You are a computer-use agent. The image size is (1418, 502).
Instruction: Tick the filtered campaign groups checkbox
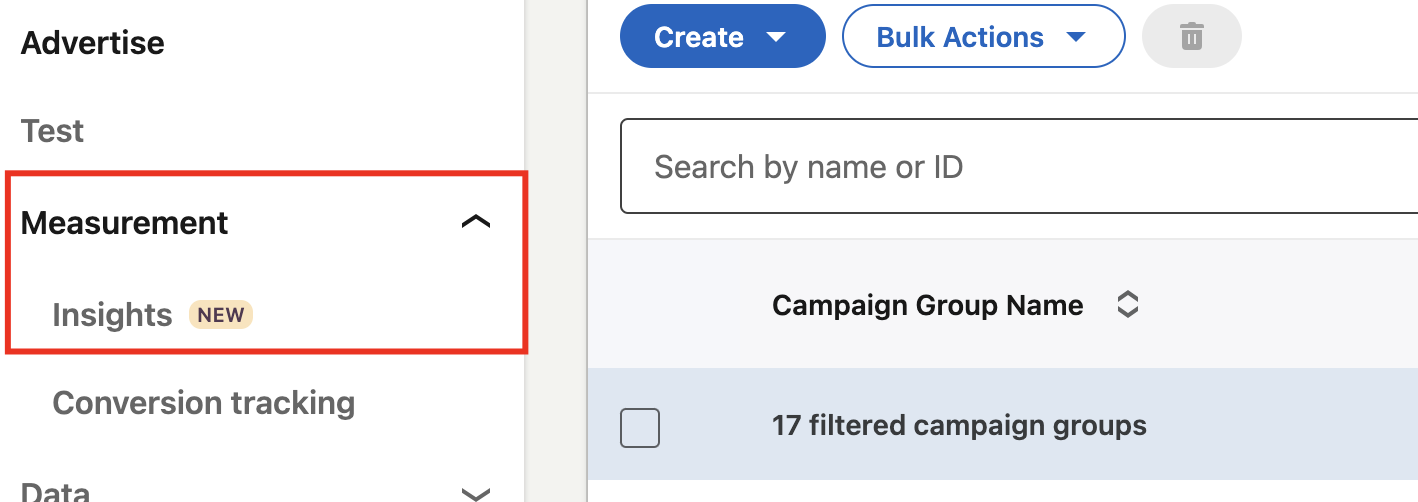640,428
